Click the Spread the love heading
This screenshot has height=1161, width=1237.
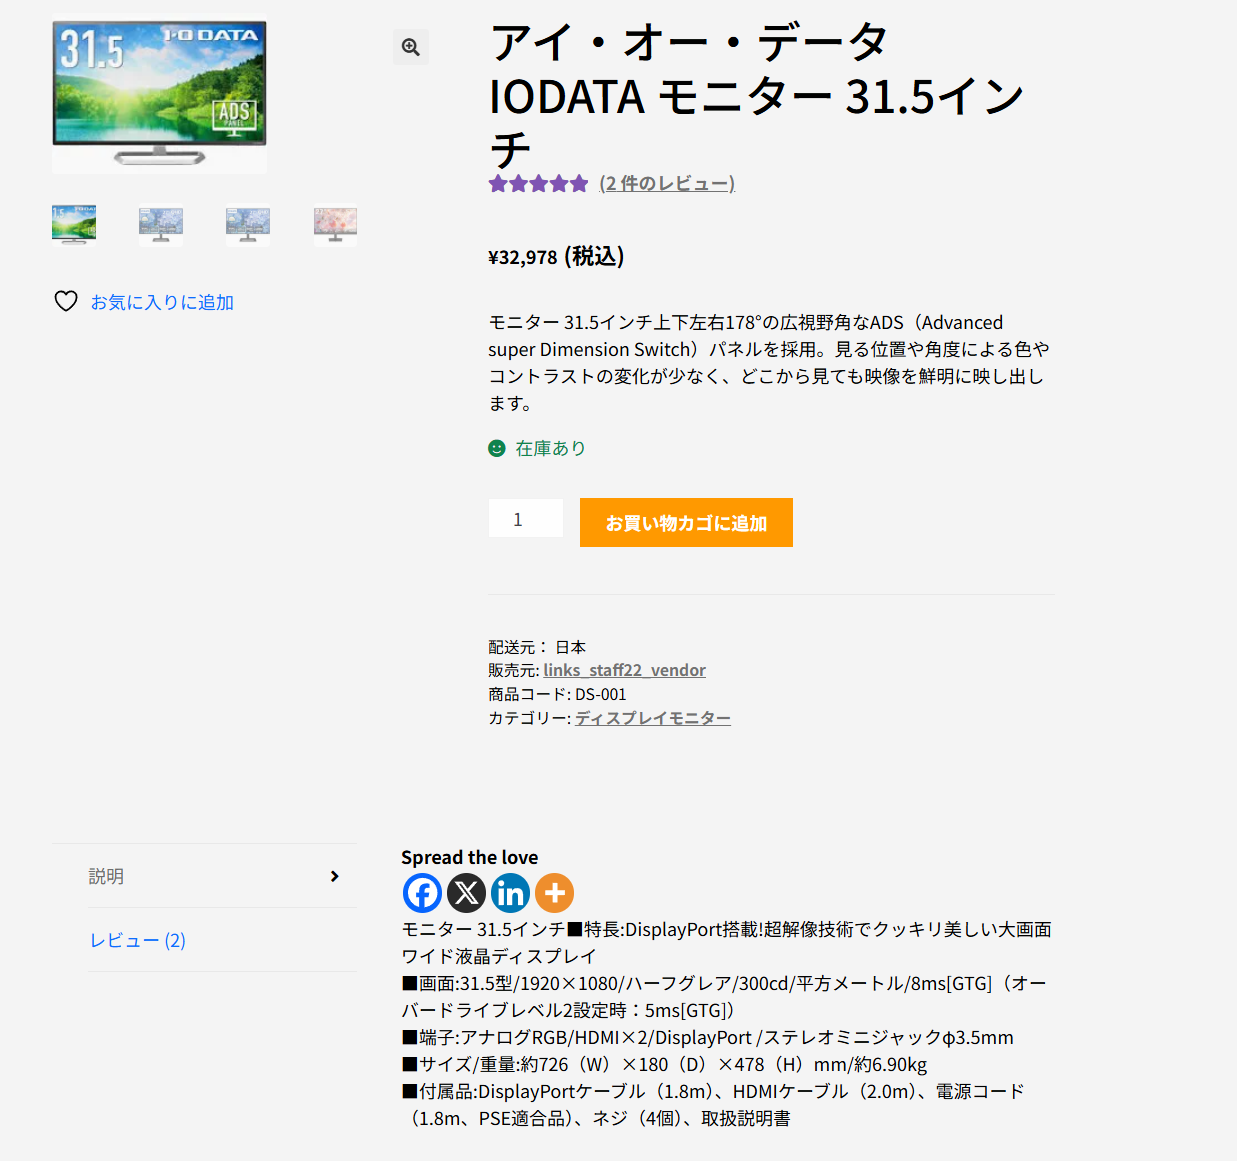click(469, 857)
